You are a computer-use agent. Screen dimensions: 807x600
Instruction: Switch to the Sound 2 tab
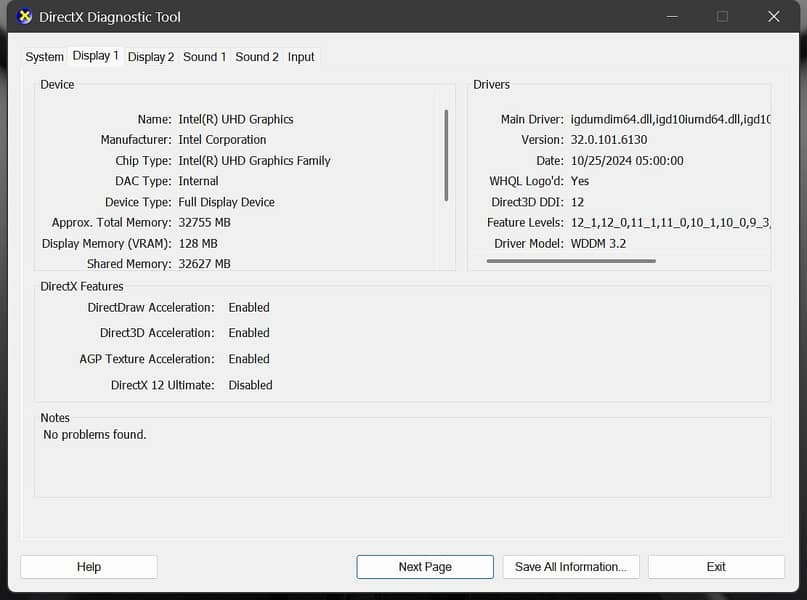257,57
